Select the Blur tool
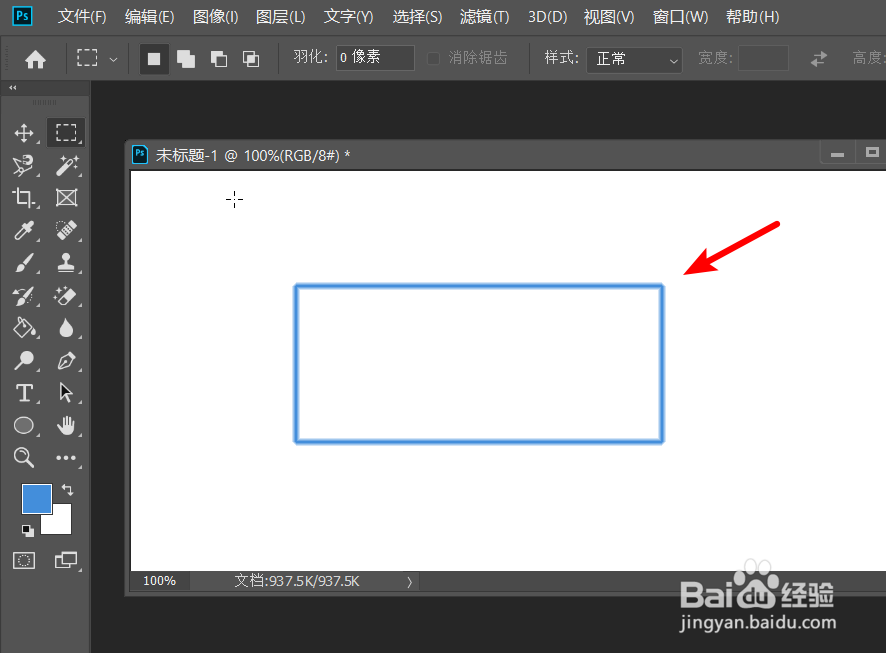886x653 pixels. [x=67, y=328]
